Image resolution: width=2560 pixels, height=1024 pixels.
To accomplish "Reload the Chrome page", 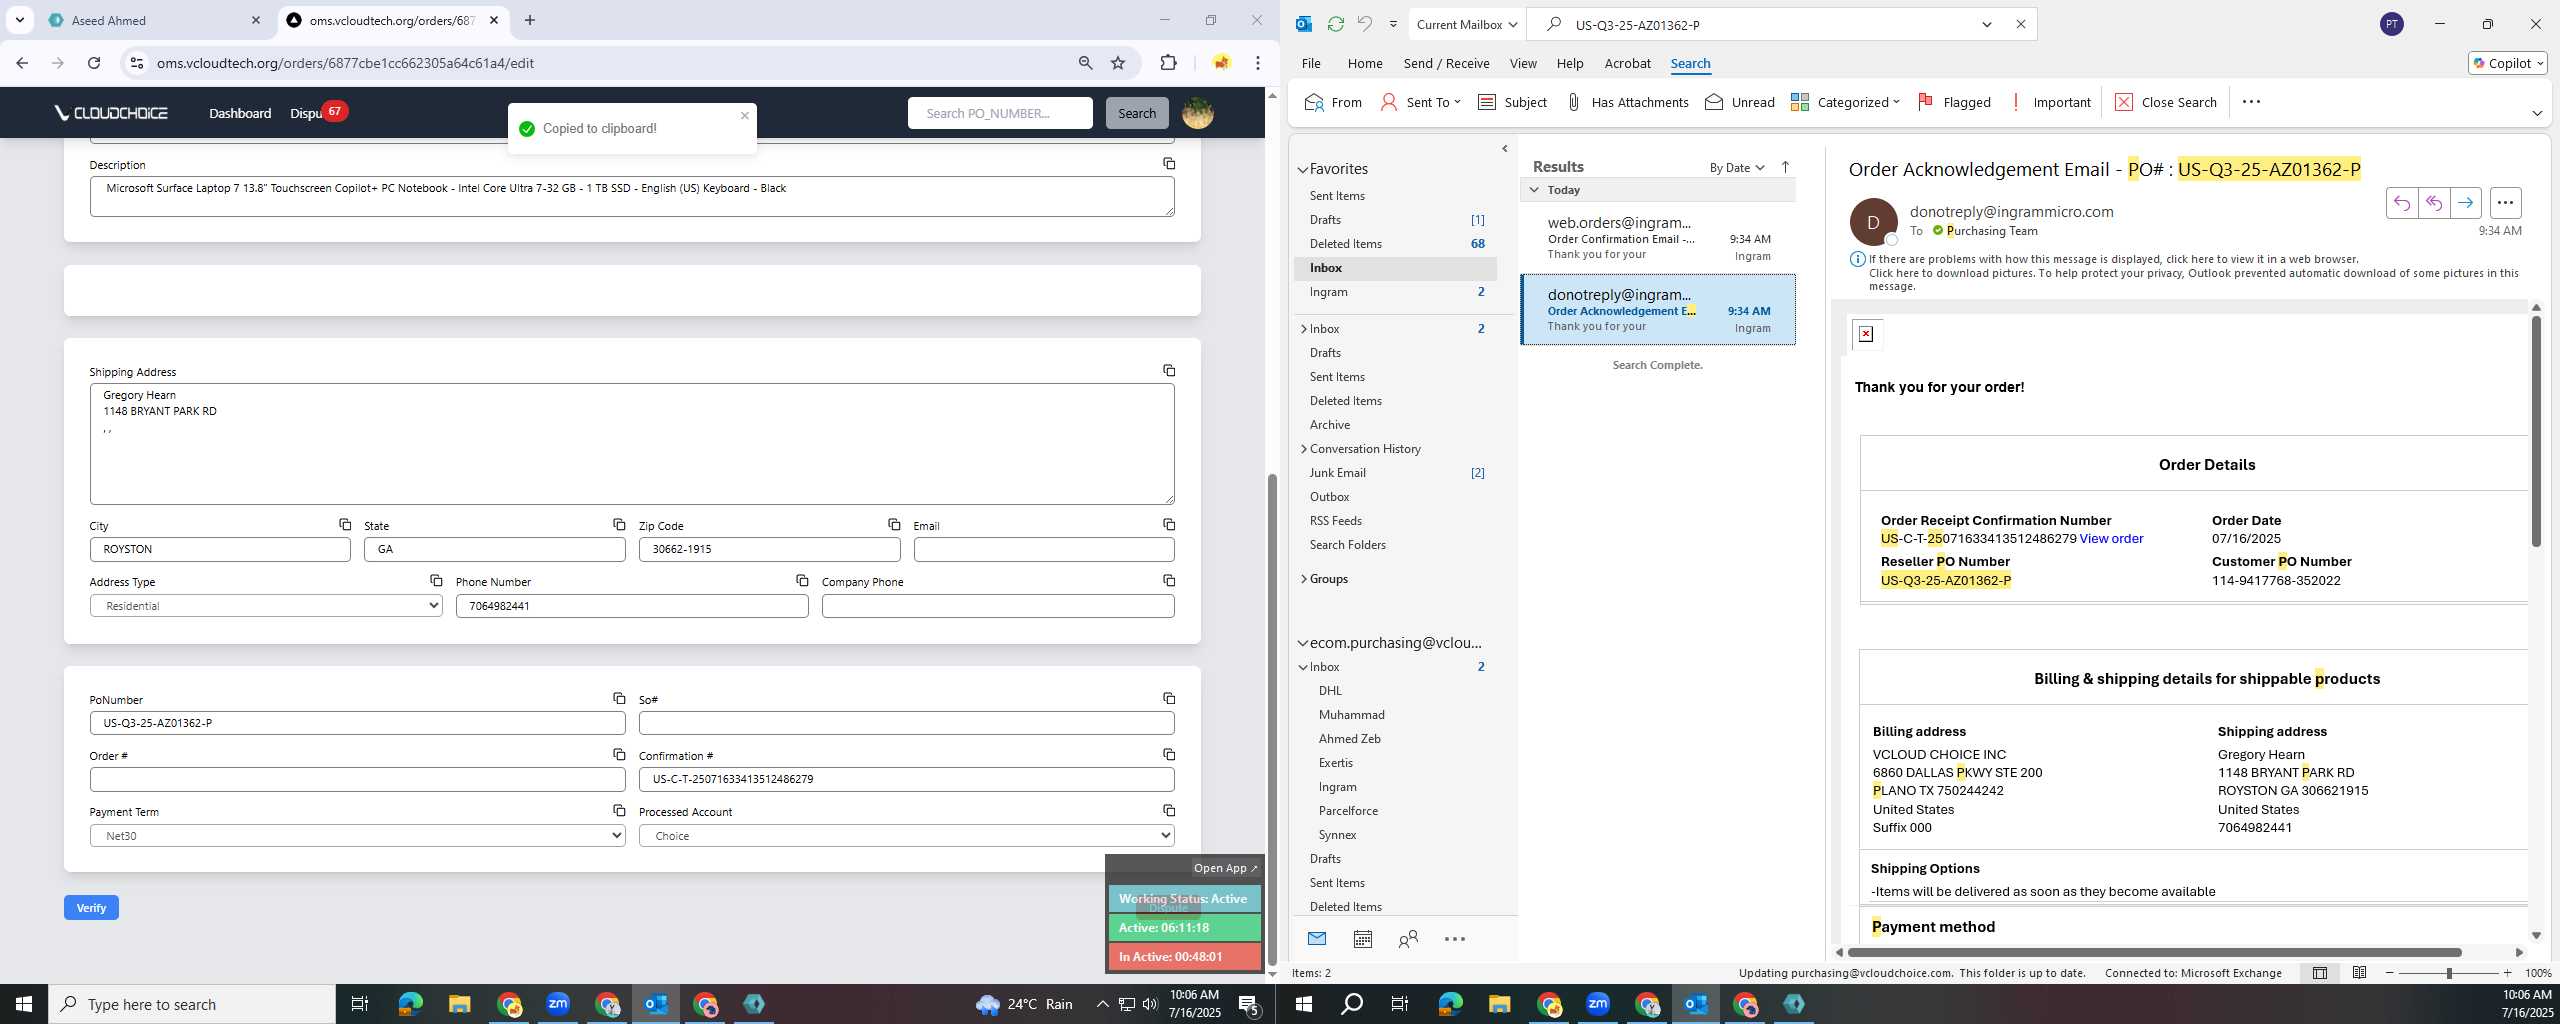I will pos(94,63).
